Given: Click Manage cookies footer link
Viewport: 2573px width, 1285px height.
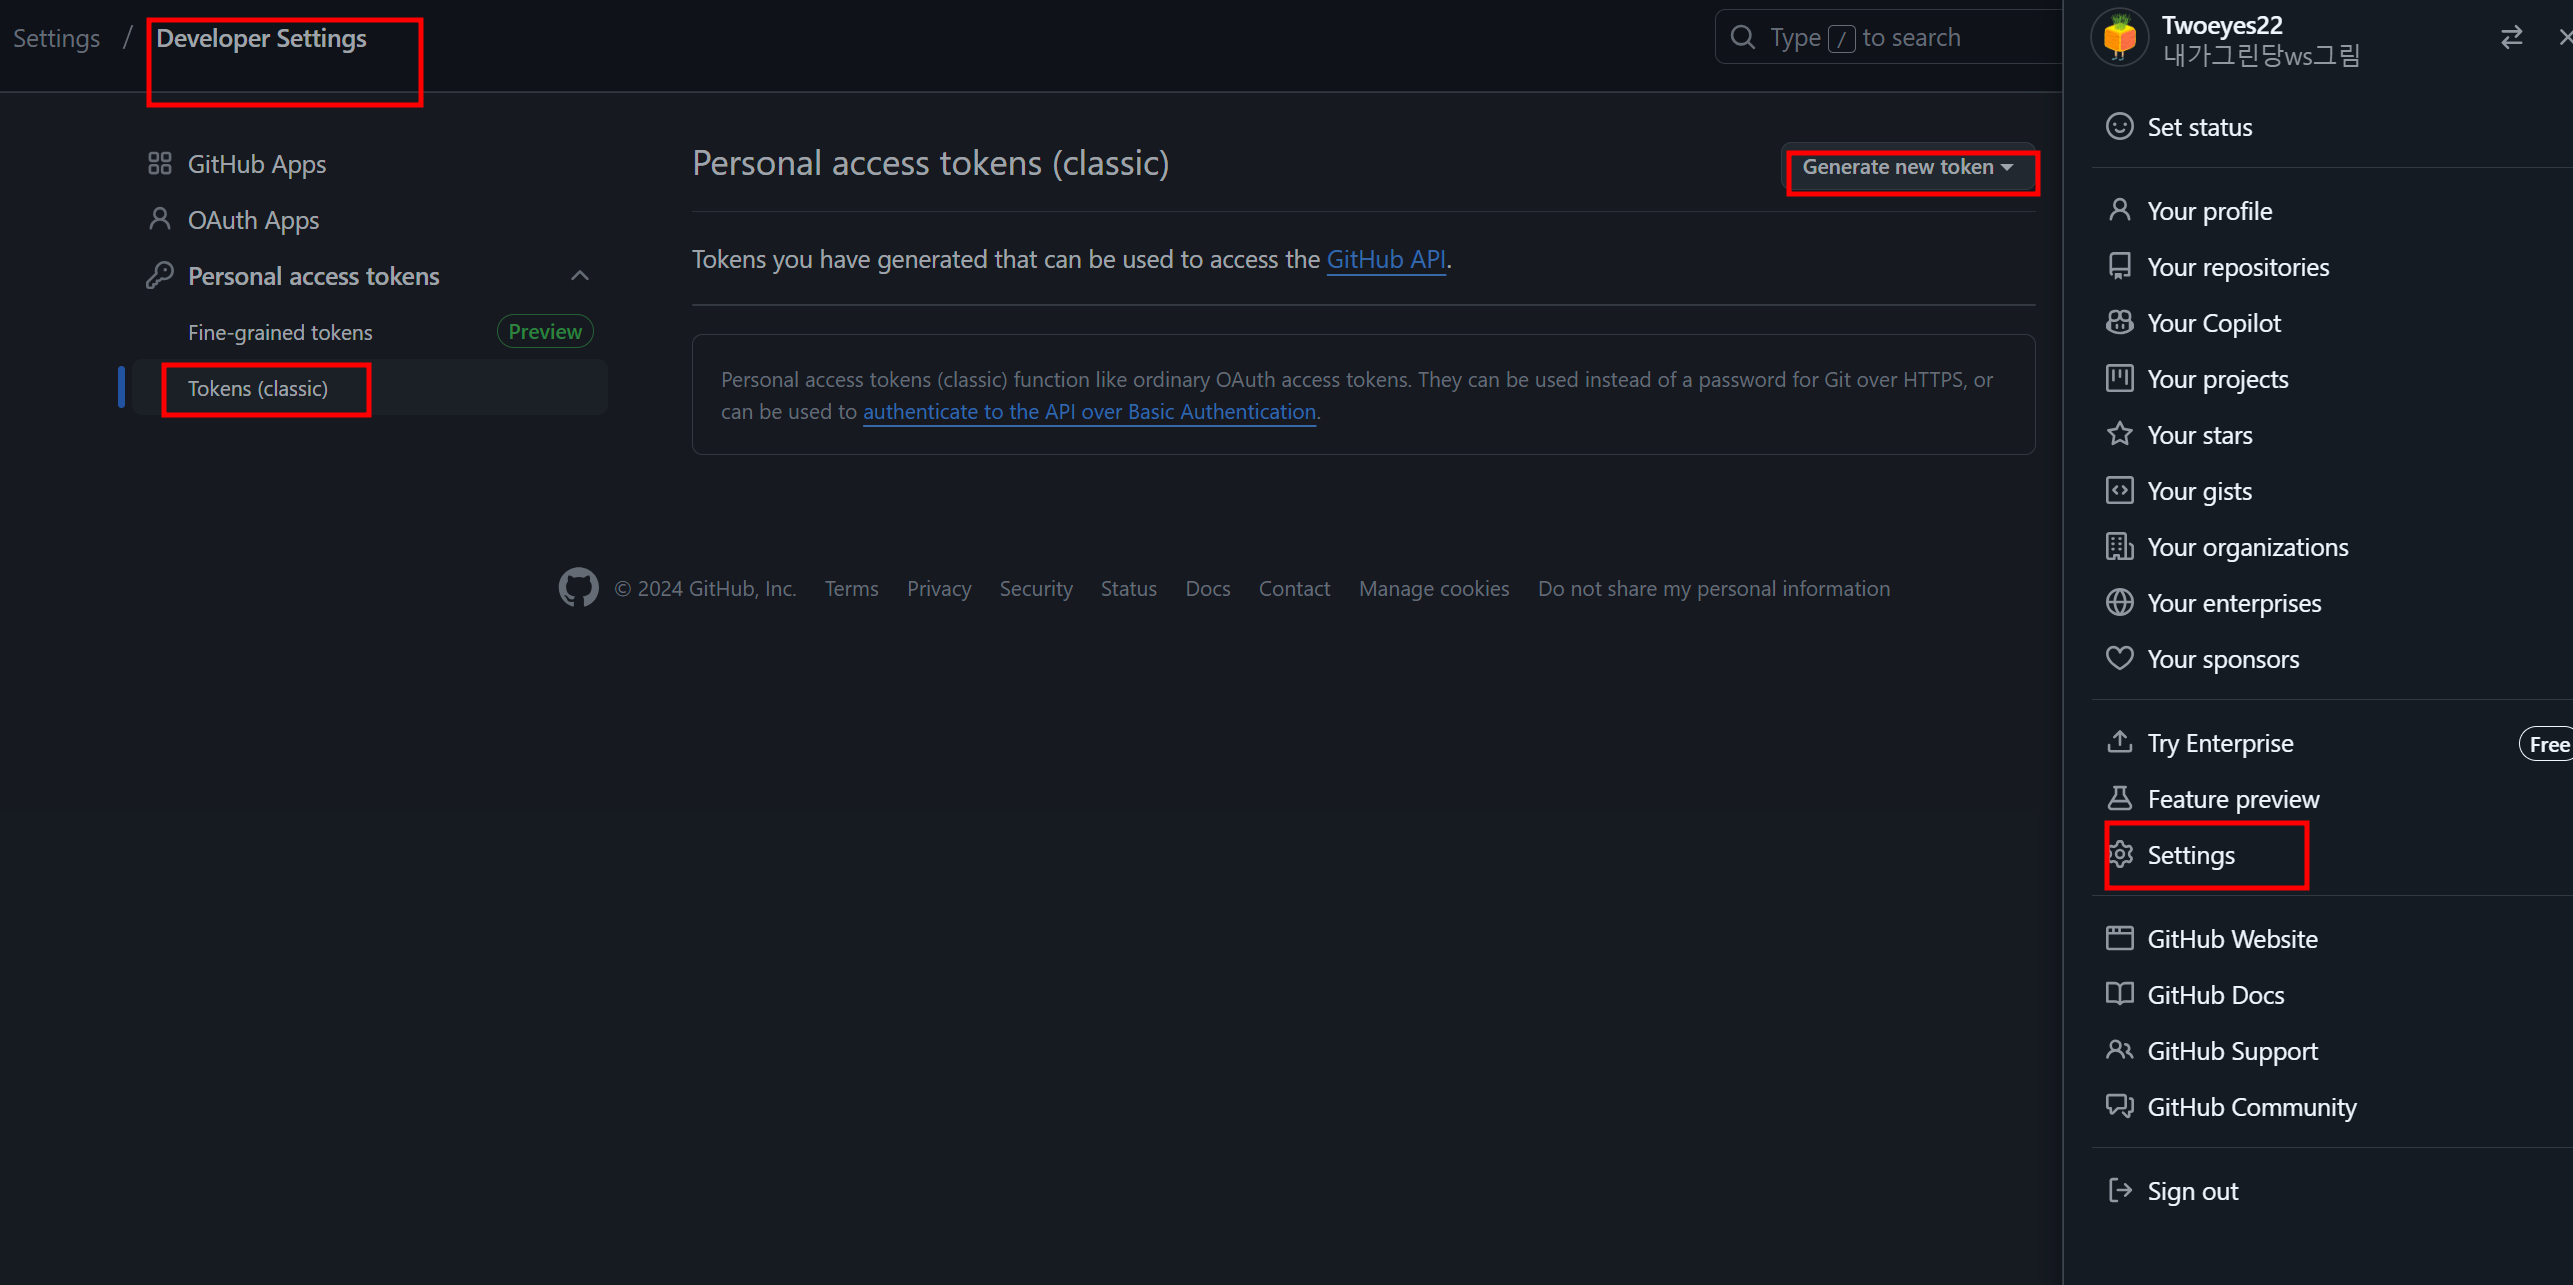Looking at the screenshot, I should [x=1434, y=589].
